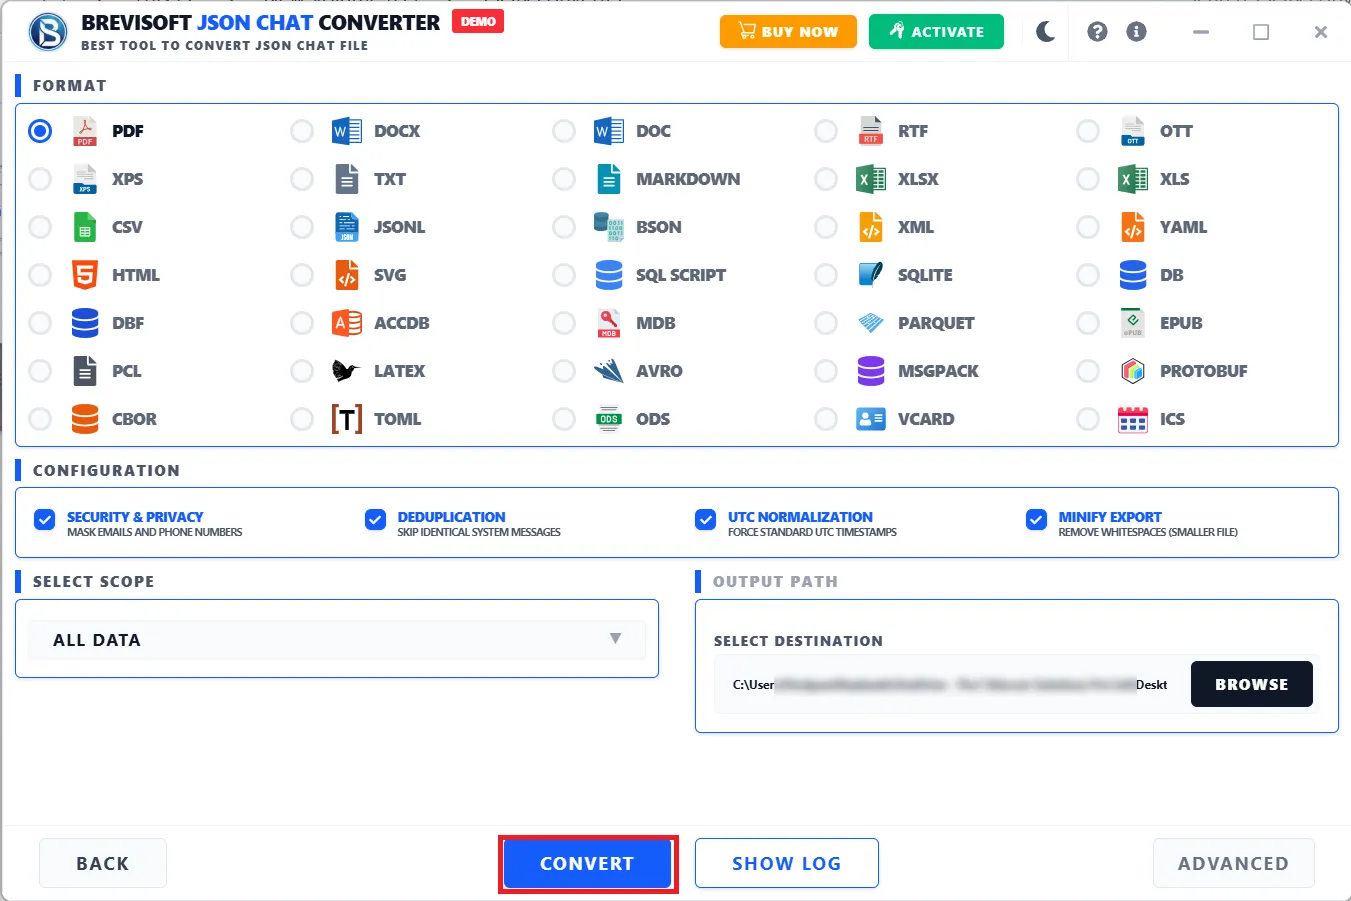The width and height of the screenshot is (1351, 901).
Task: Click the Buy Now button
Action: pos(788,32)
